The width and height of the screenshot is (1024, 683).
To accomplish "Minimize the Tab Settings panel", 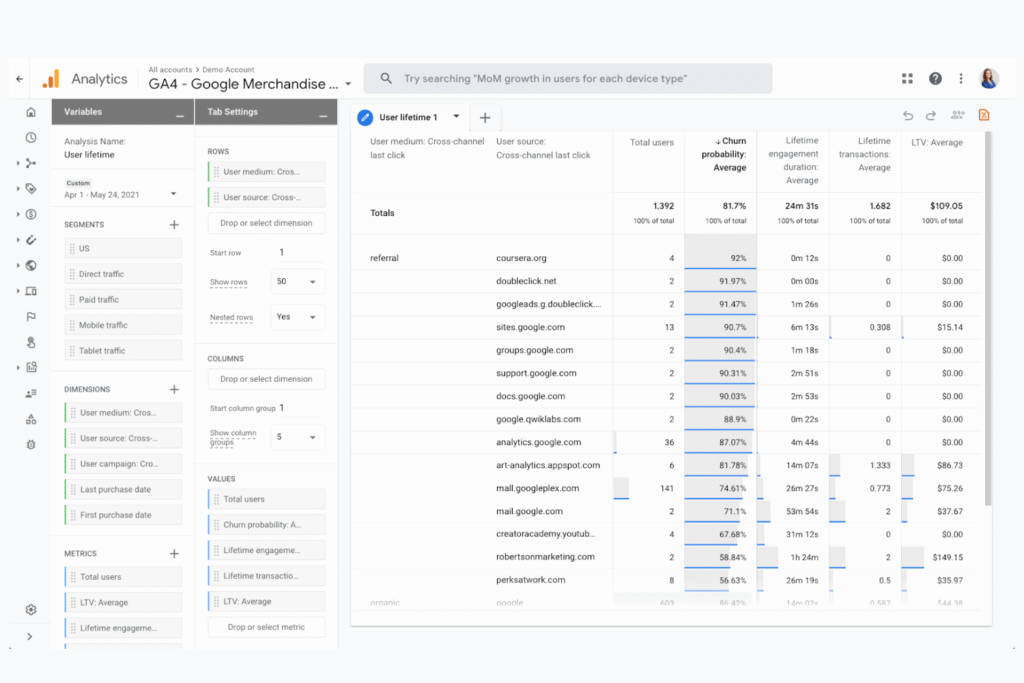I will click(x=323, y=116).
